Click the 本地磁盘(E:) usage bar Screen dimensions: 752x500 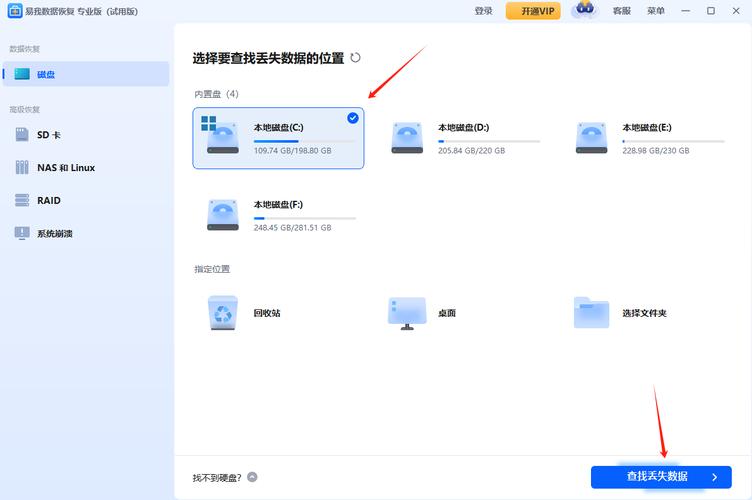pos(673,141)
